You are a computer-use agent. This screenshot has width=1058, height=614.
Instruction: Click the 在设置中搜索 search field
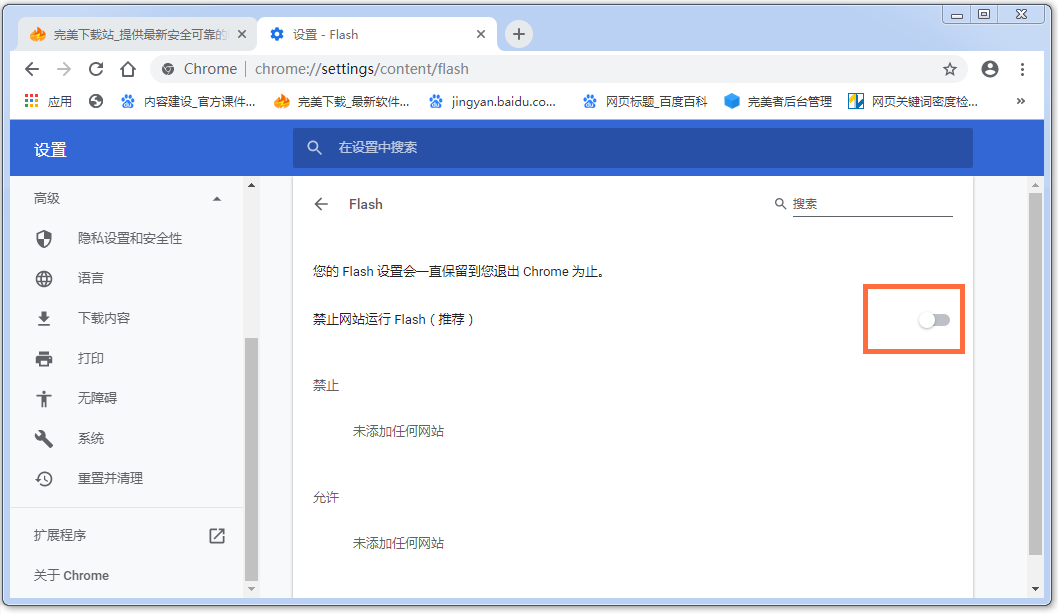point(633,148)
